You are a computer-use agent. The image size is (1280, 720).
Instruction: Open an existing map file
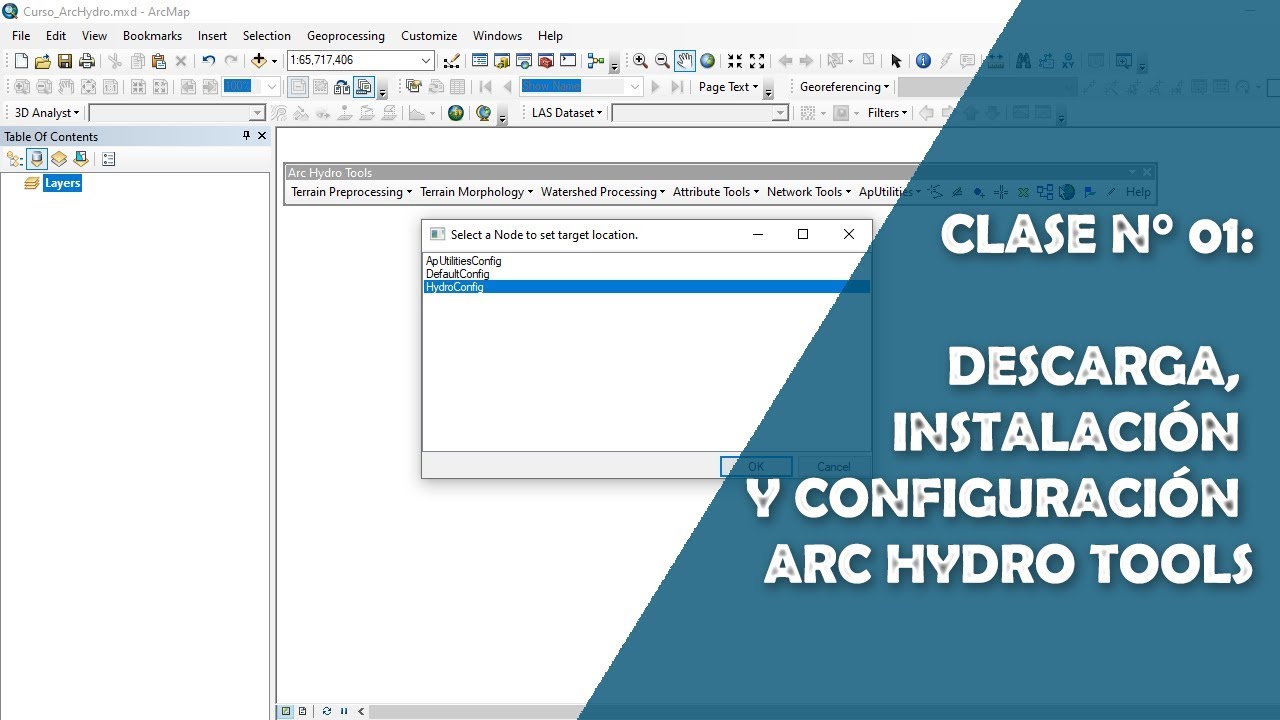[42, 61]
